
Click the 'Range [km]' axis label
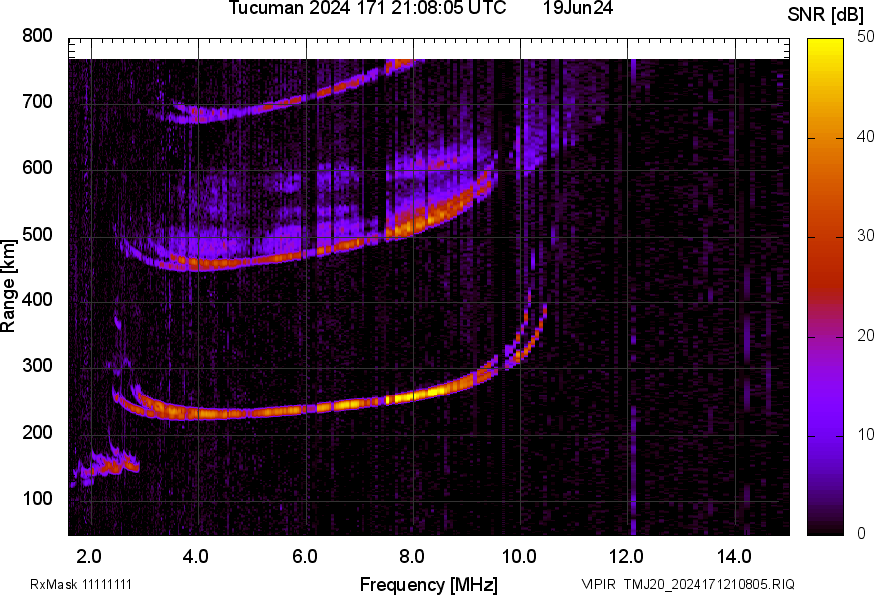pyautogui.click(x=8, y=287)
